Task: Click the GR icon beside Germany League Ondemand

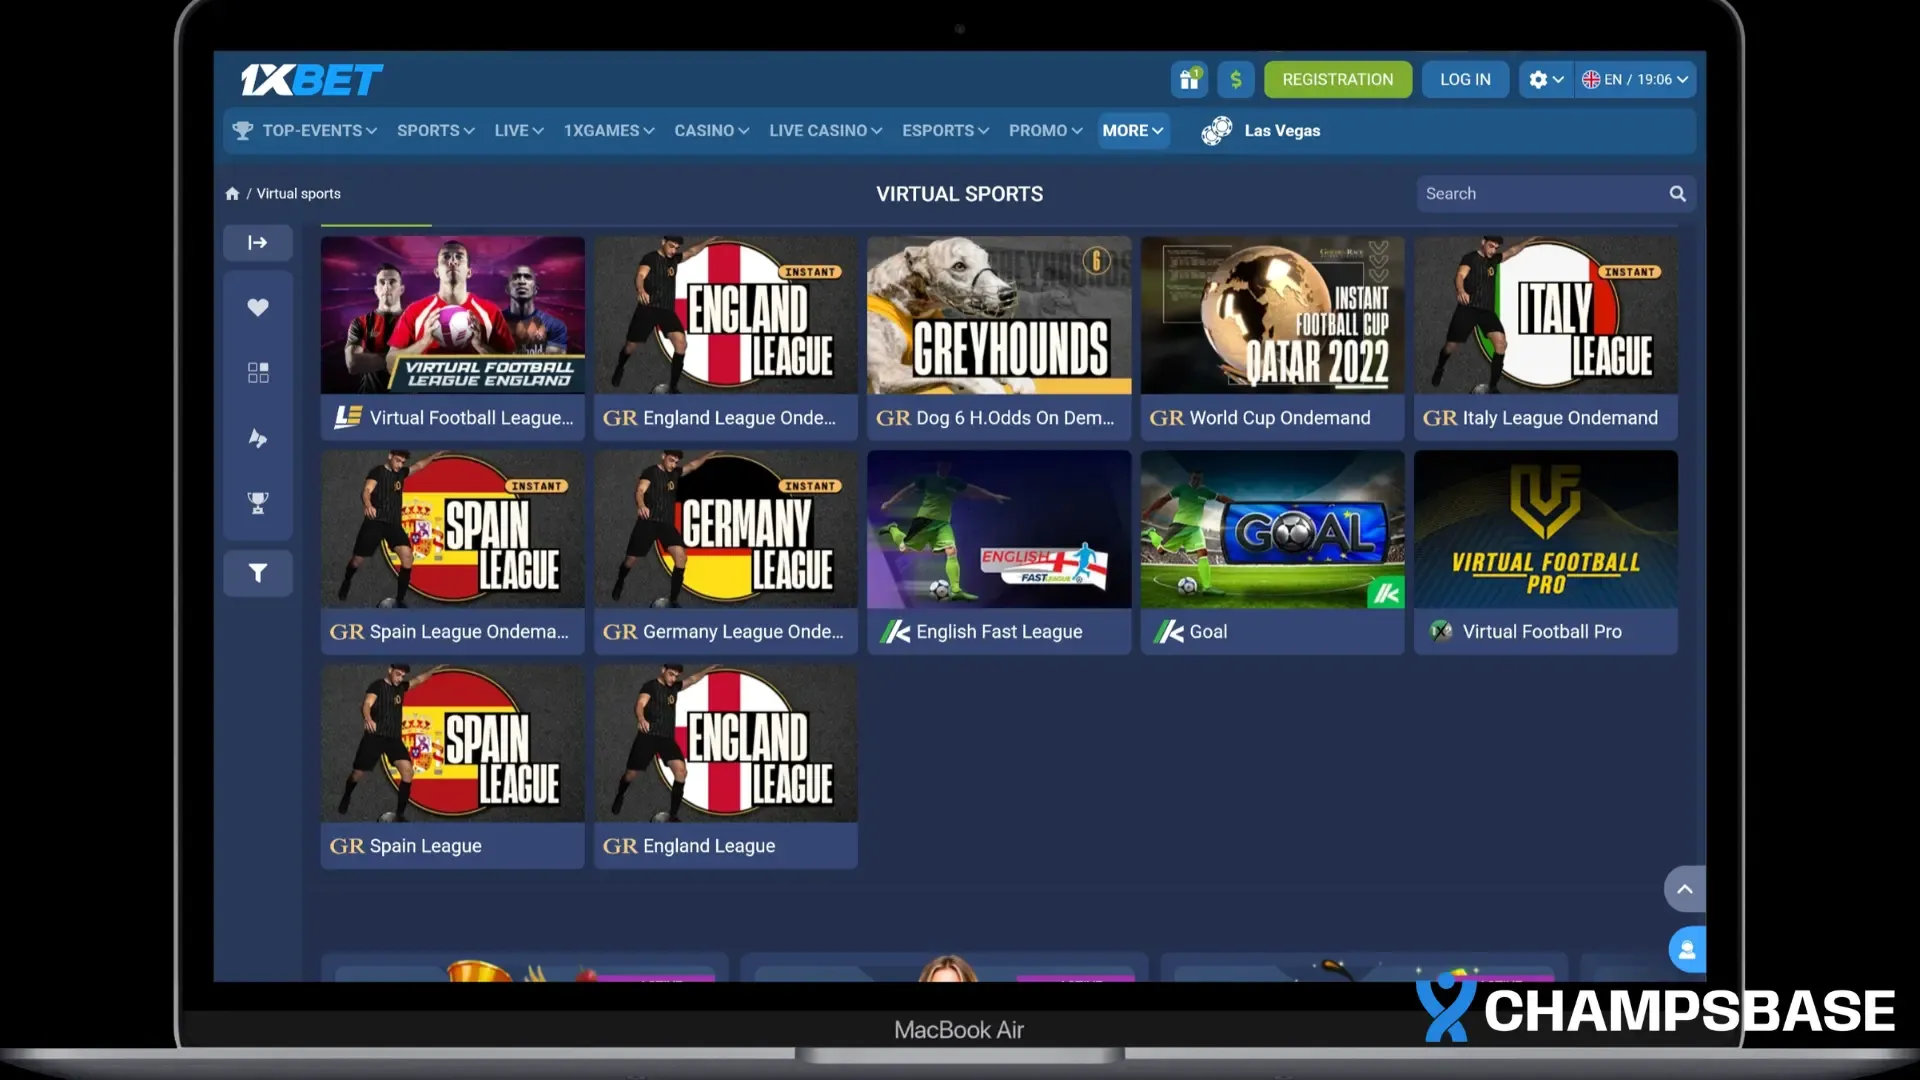Action: click(620, 632)
